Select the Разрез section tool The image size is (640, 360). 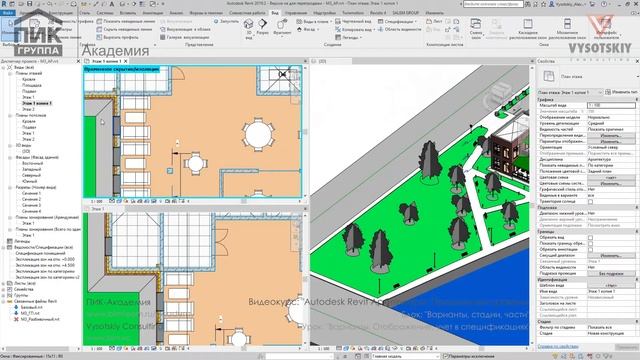coord(262,27)
